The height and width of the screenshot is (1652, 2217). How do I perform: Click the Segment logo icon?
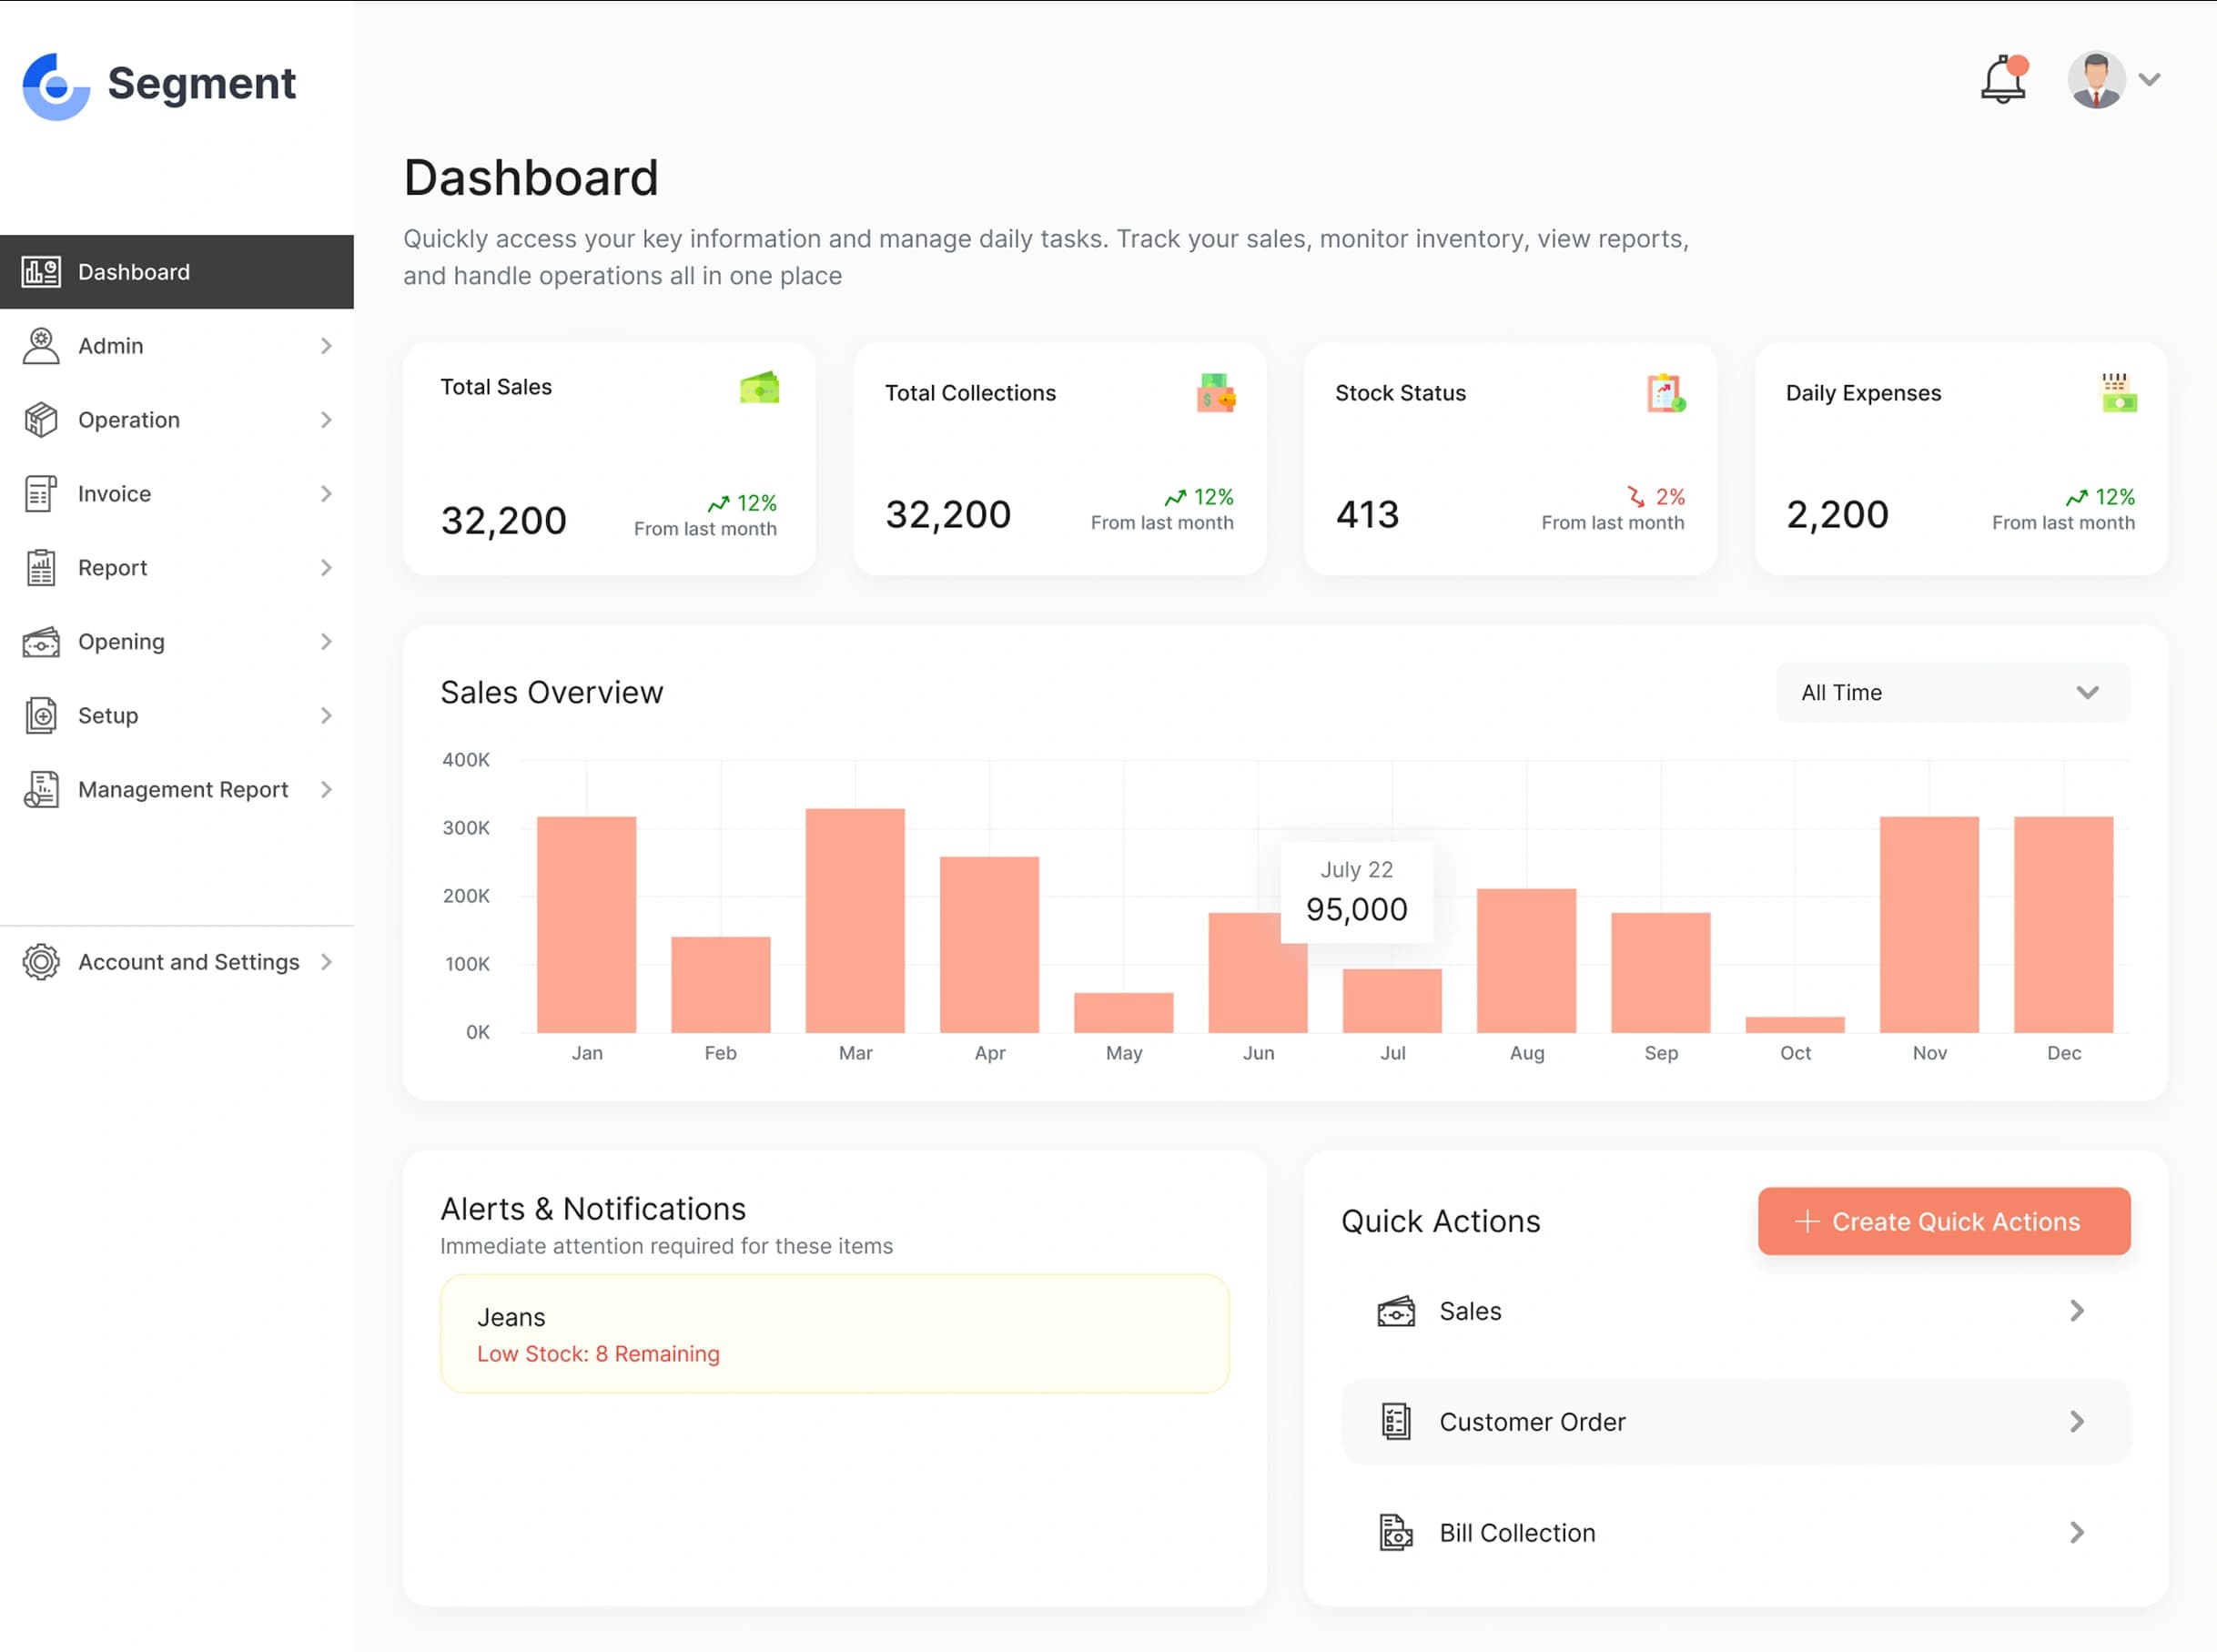(x=56, y=86)
